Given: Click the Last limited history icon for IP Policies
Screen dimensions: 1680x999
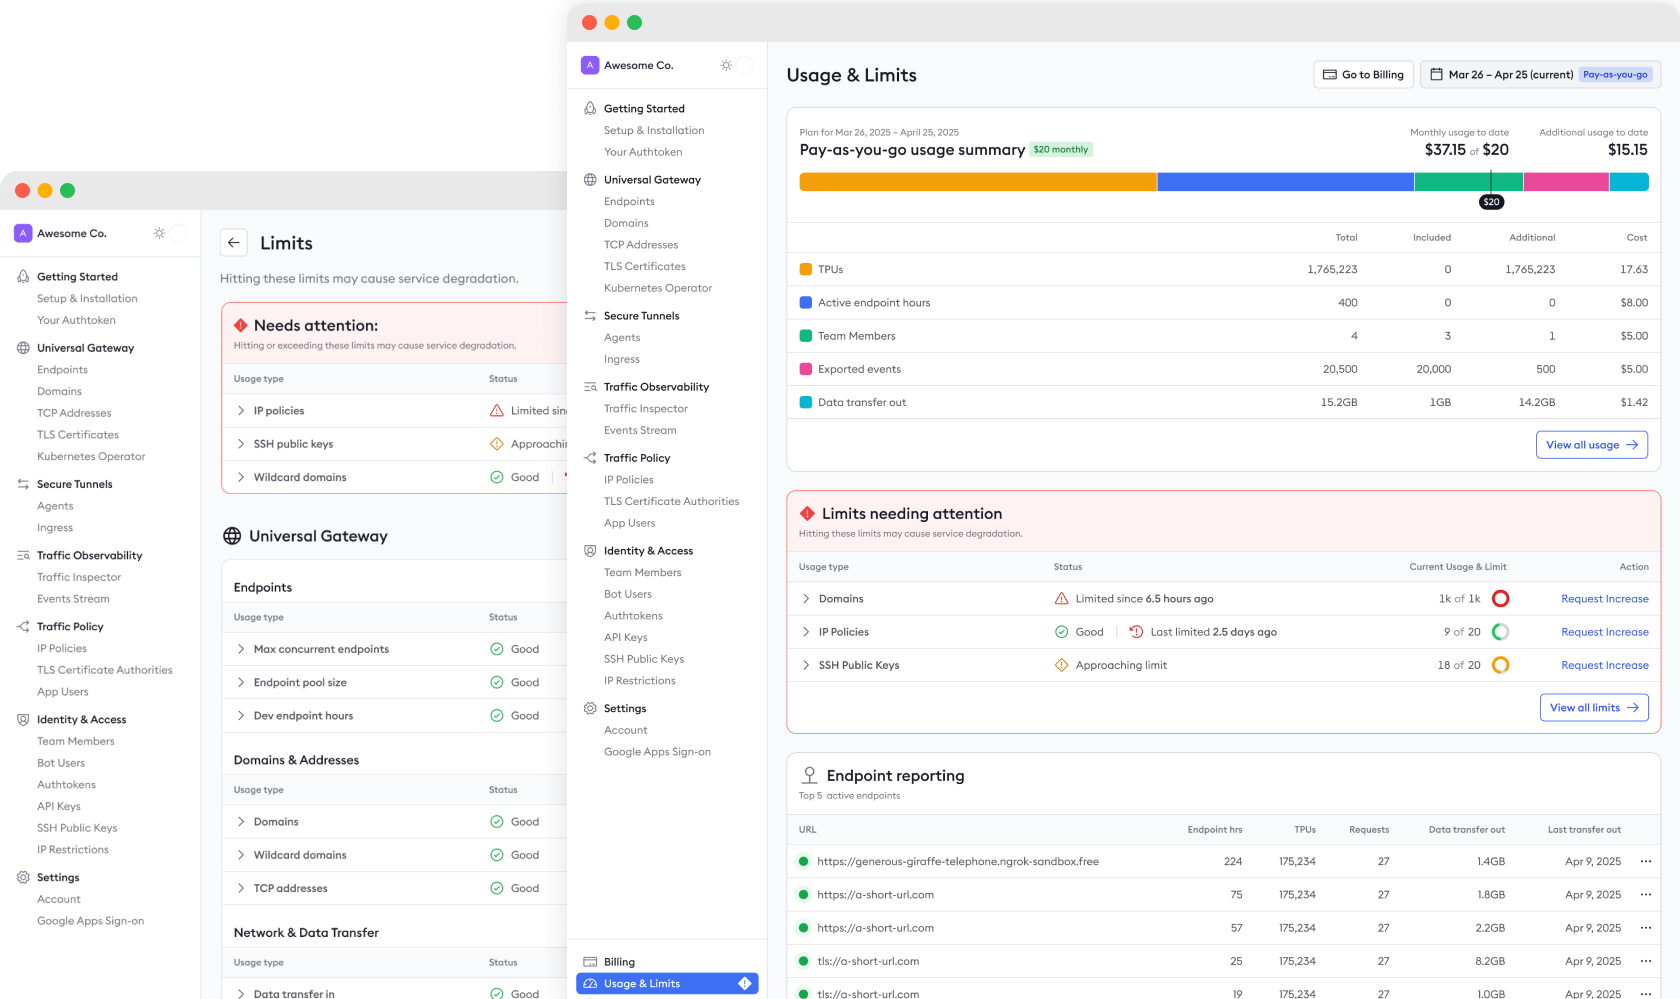Looking at the screenshot, I should coord(1136,632).
